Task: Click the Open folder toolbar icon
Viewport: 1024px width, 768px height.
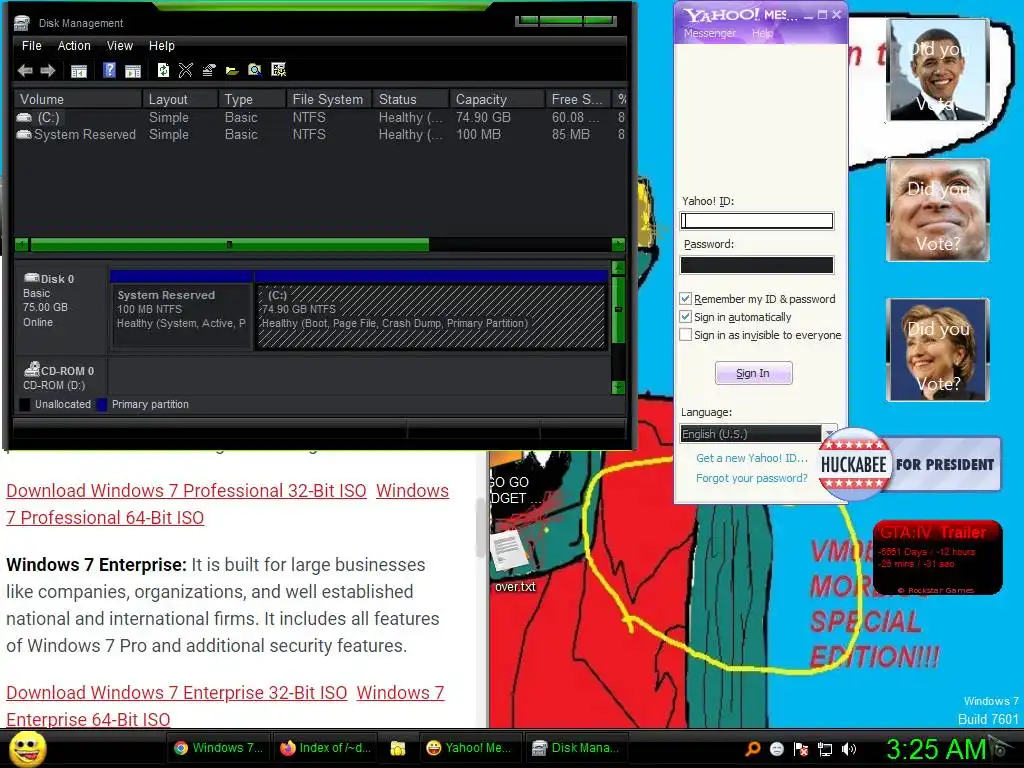Action: click(x=232, y=71)
